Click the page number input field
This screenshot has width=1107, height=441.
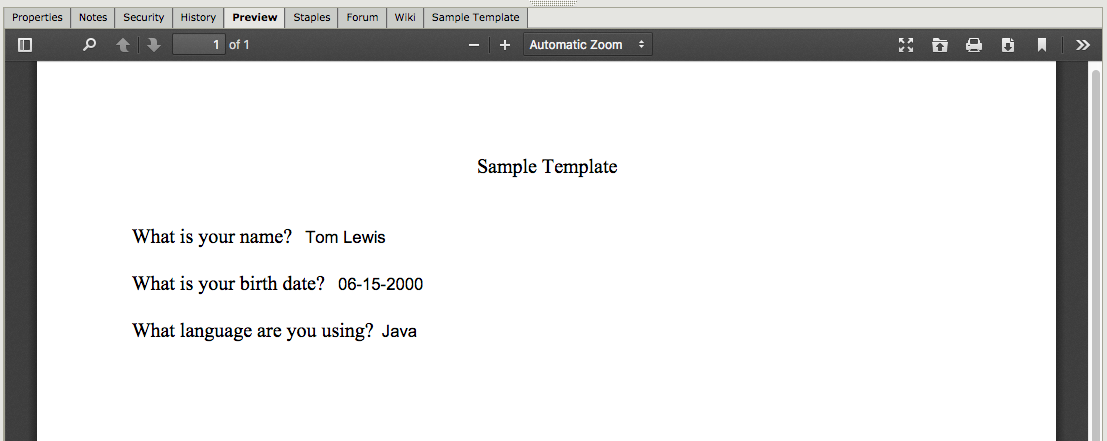click(198, 45)
